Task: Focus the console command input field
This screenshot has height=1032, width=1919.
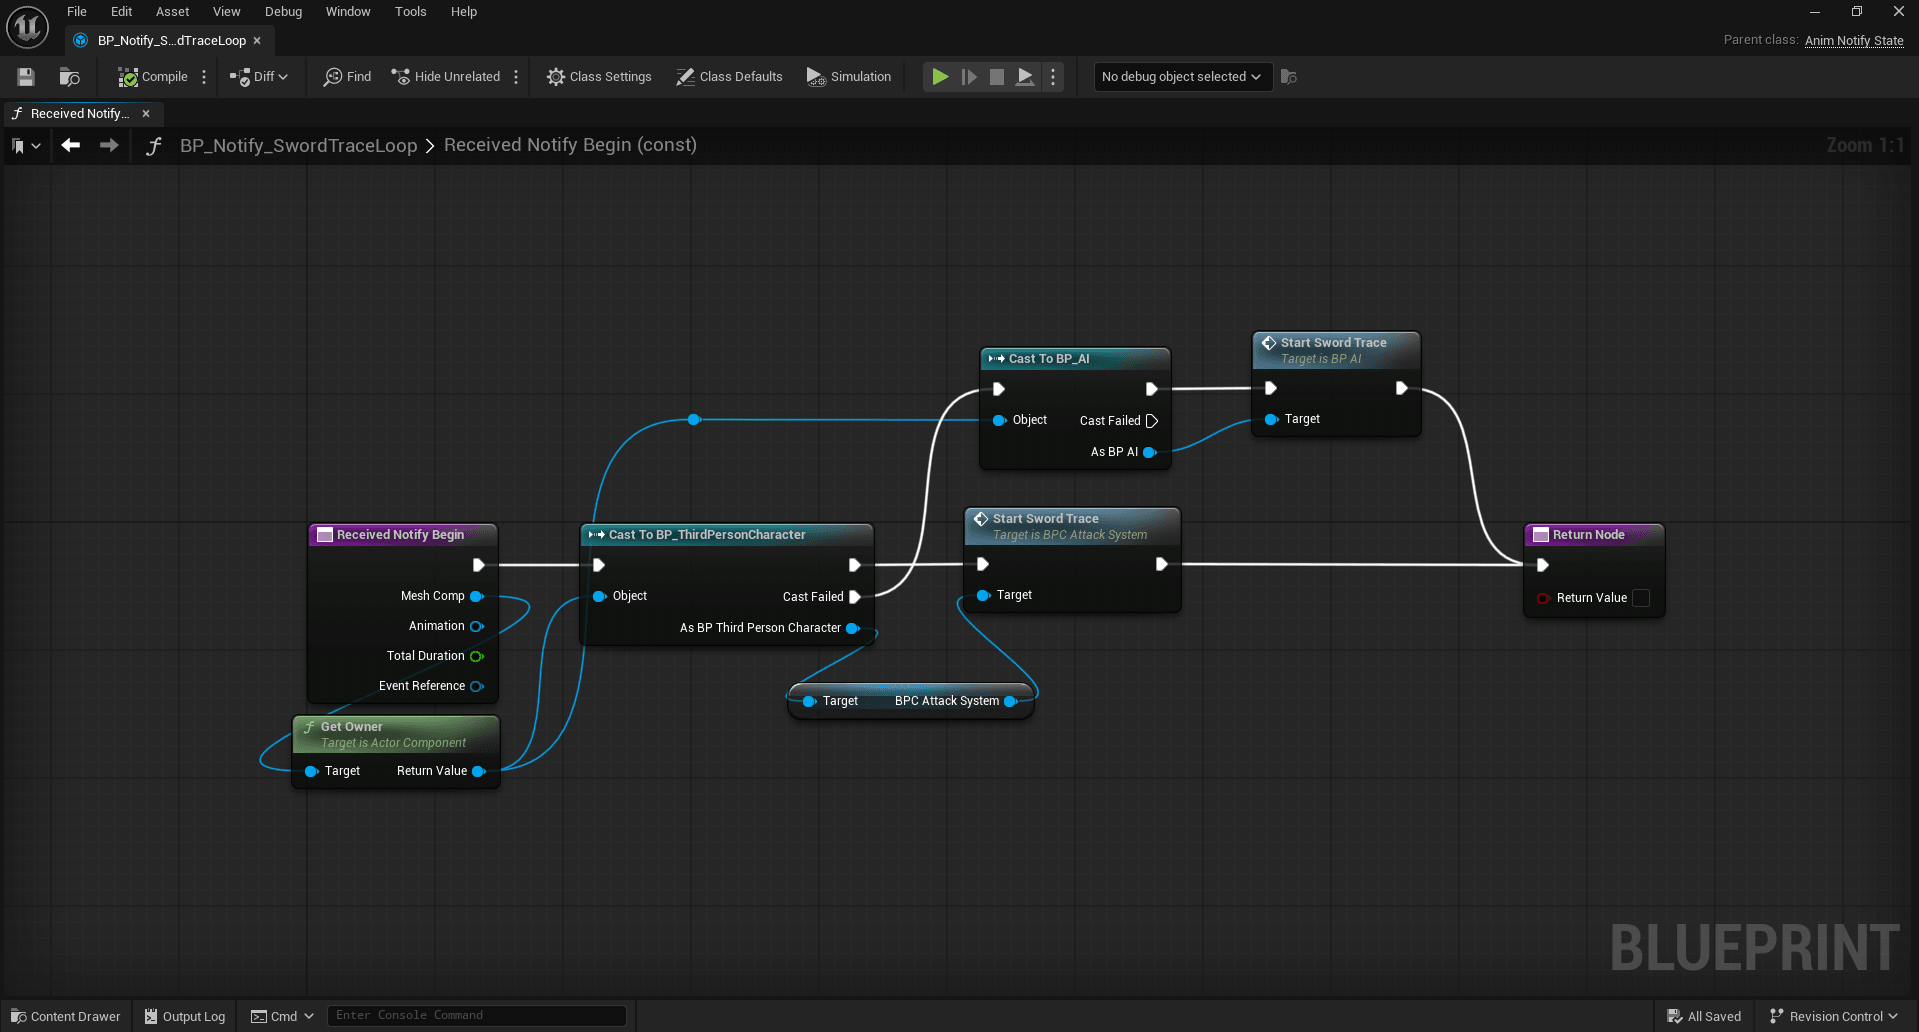Action: pyautogui.click(x=477, y=1016)
